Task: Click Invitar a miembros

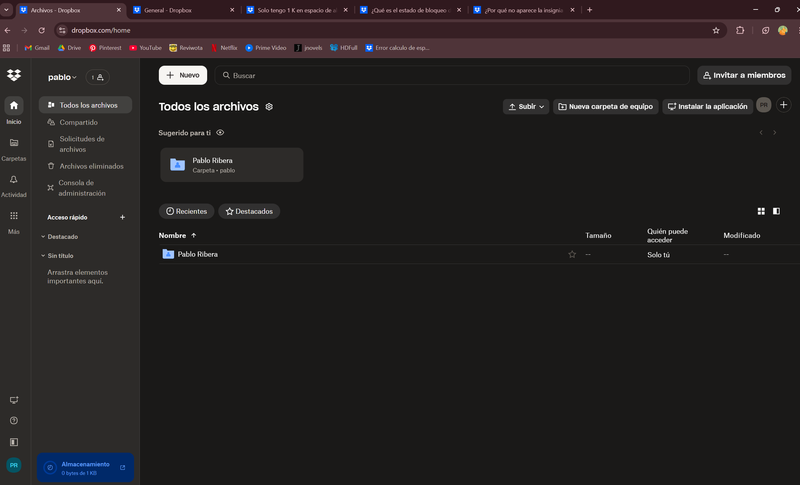Action: point(744,75)
